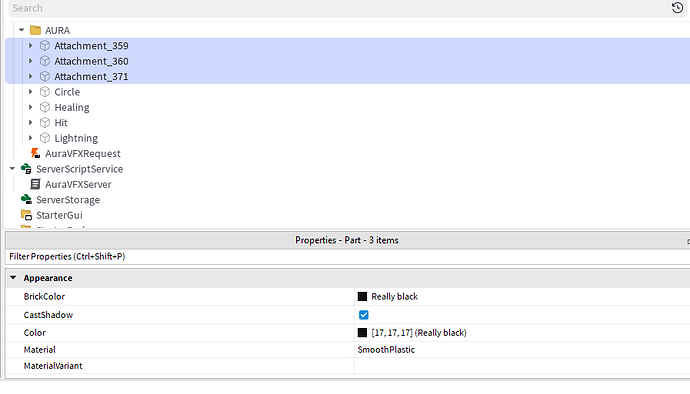Select the Hit part in Explorer
Viewport: 690px width, 394px height.
[x=61, y=122]
